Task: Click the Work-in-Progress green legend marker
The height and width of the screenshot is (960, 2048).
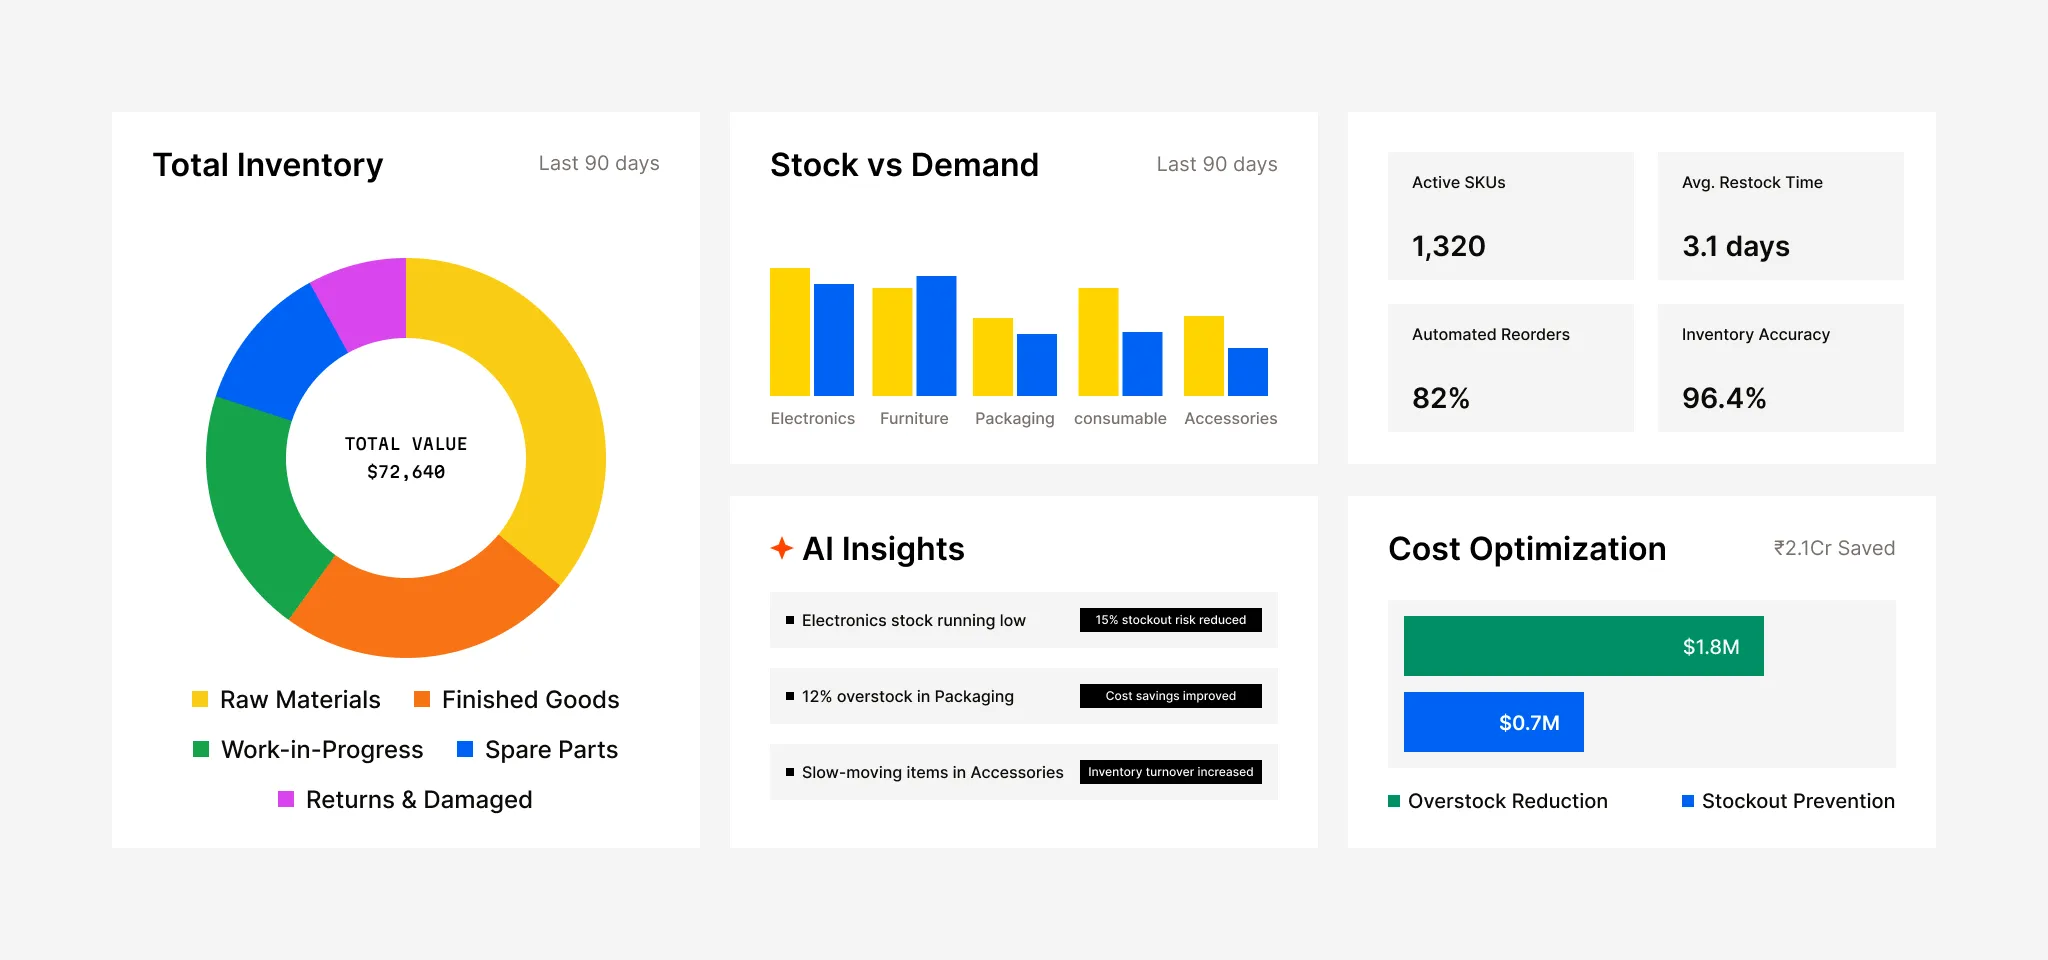Action: (x=201, y=749)
